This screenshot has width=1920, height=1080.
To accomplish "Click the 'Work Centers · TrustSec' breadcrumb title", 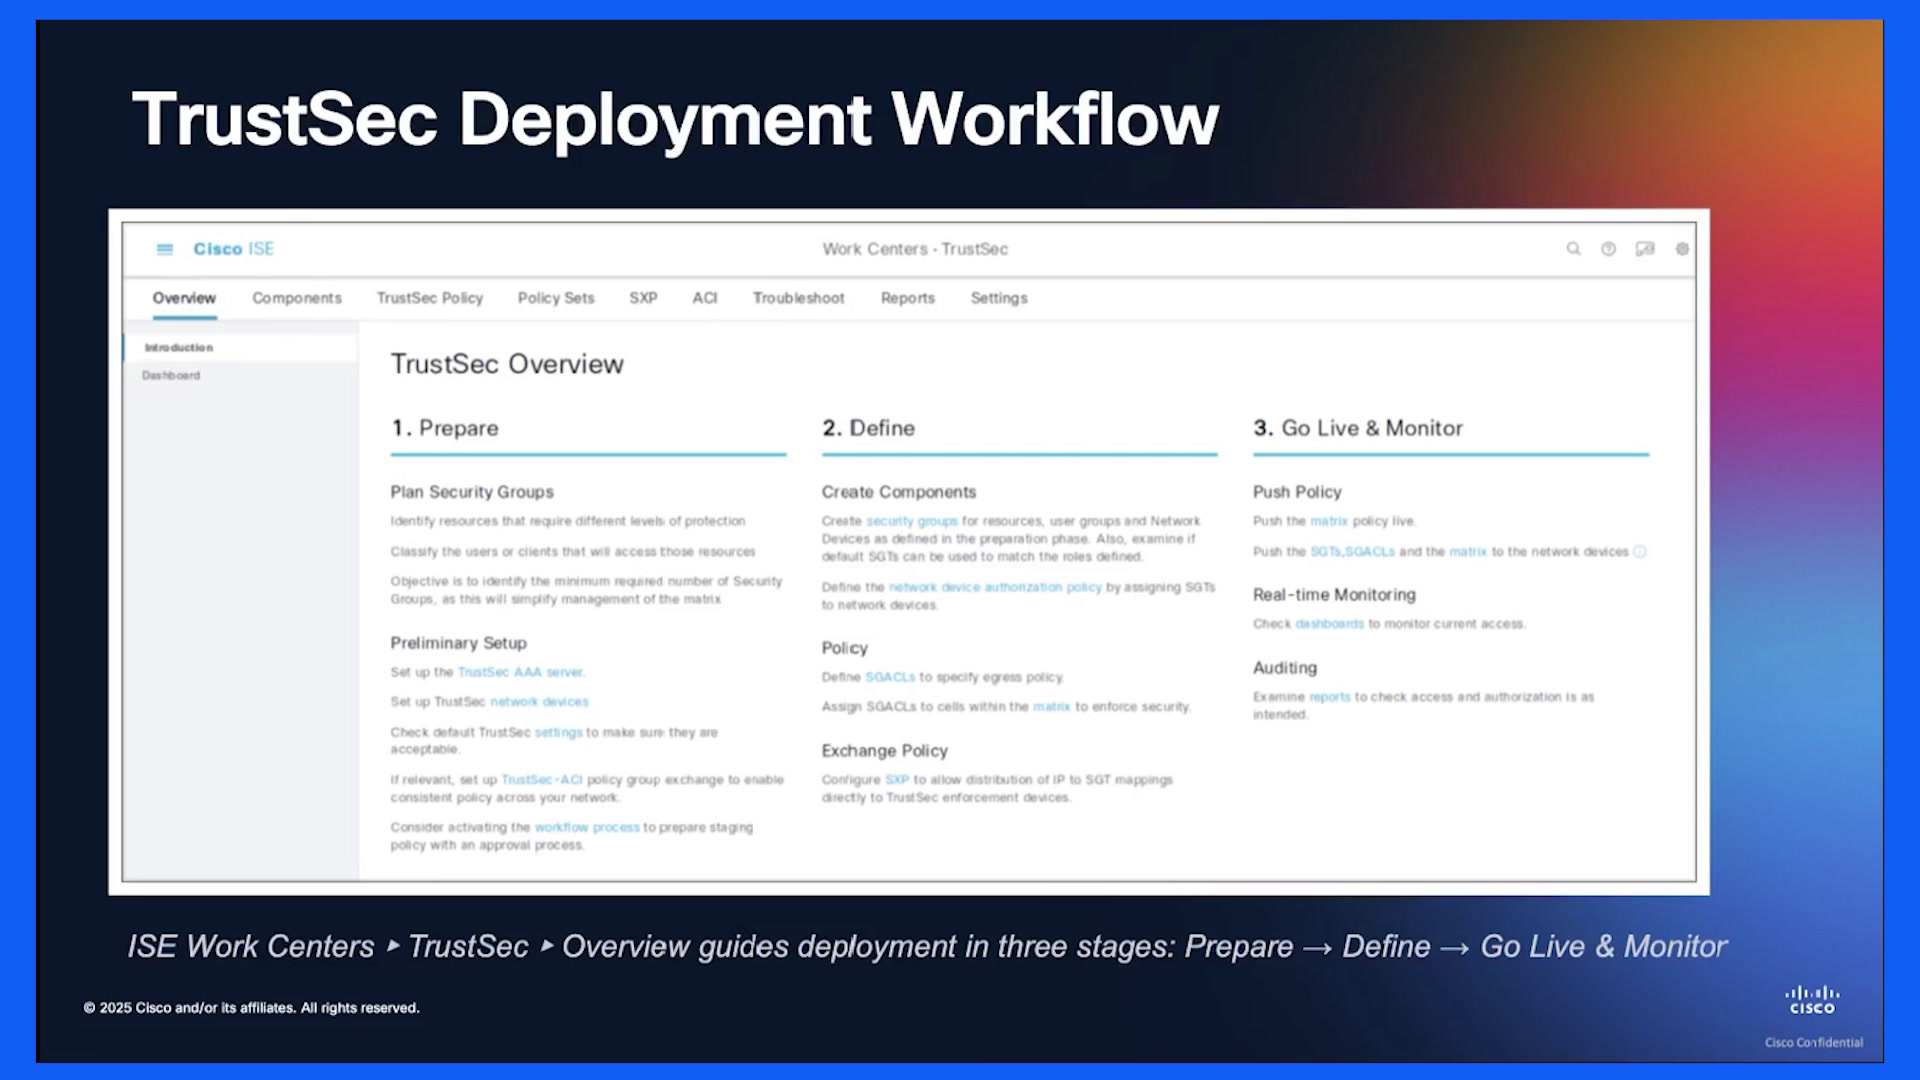I will click(915, 249).
